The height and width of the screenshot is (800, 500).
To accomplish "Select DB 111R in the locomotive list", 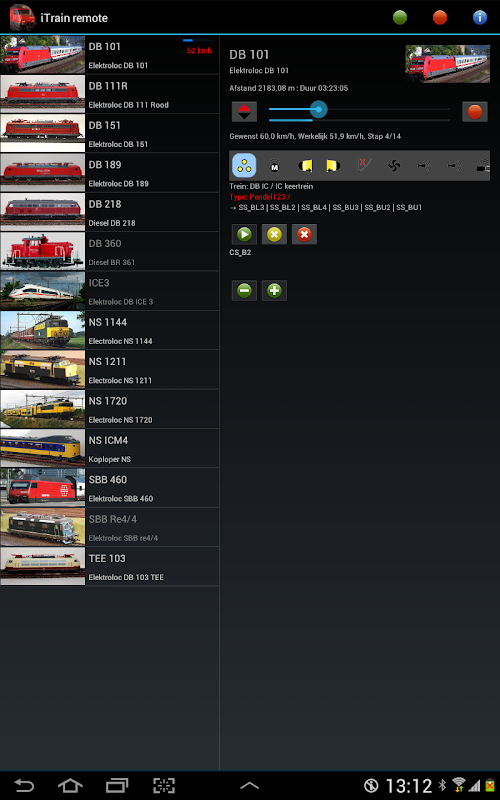I will tap(110, 94).
